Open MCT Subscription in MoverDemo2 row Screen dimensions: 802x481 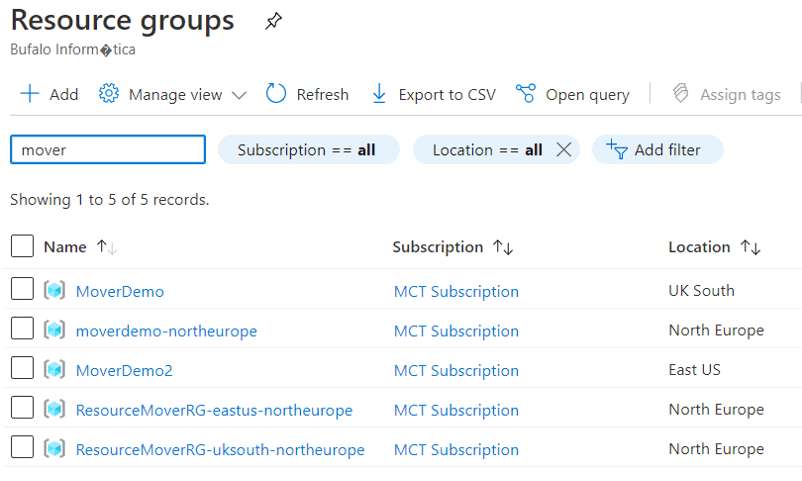(456, 370)
